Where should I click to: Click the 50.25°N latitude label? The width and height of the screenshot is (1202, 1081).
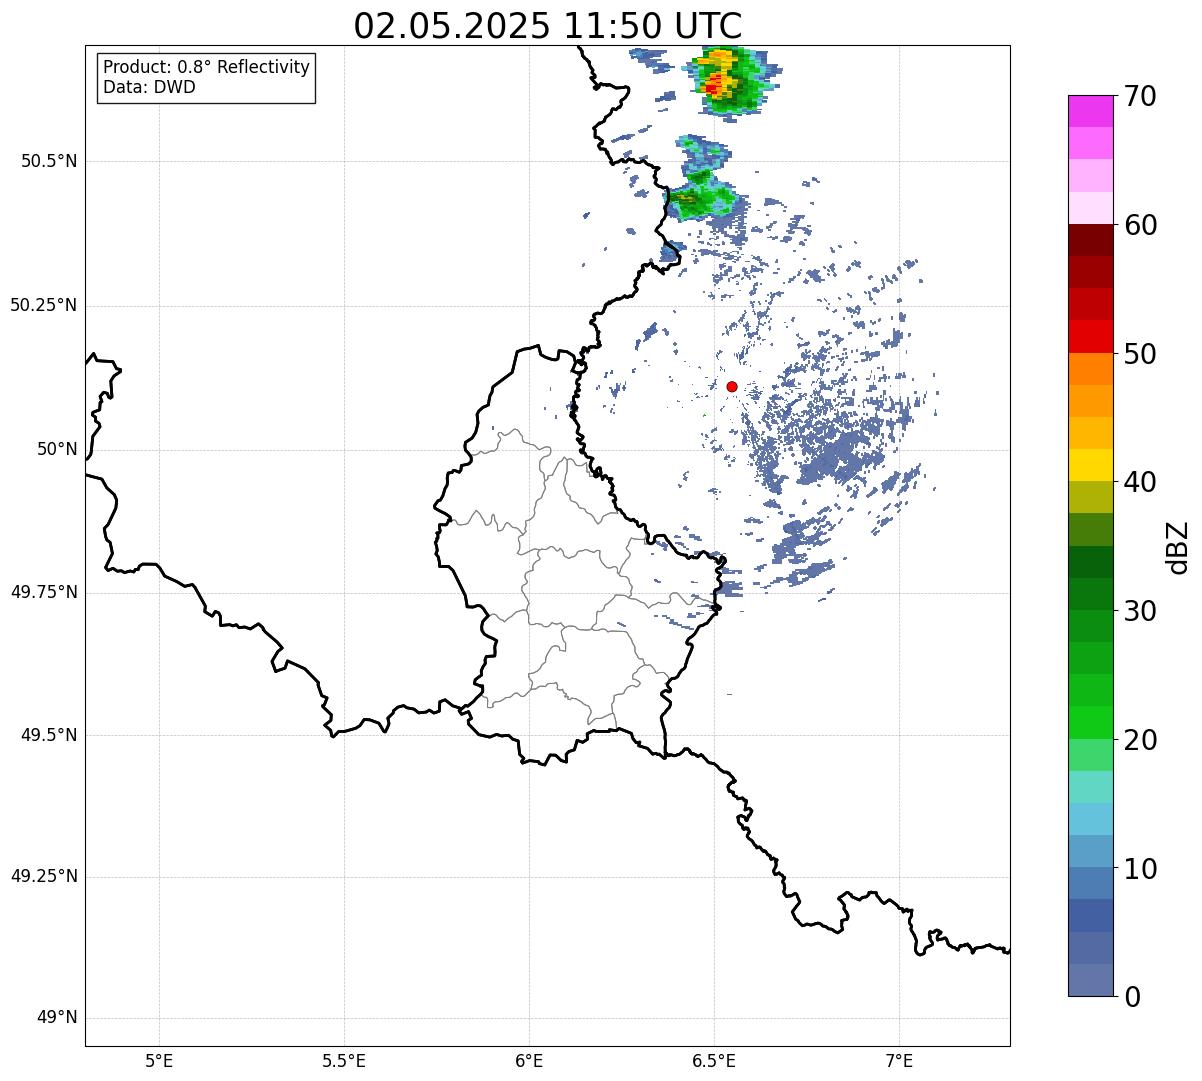(44, 305)
